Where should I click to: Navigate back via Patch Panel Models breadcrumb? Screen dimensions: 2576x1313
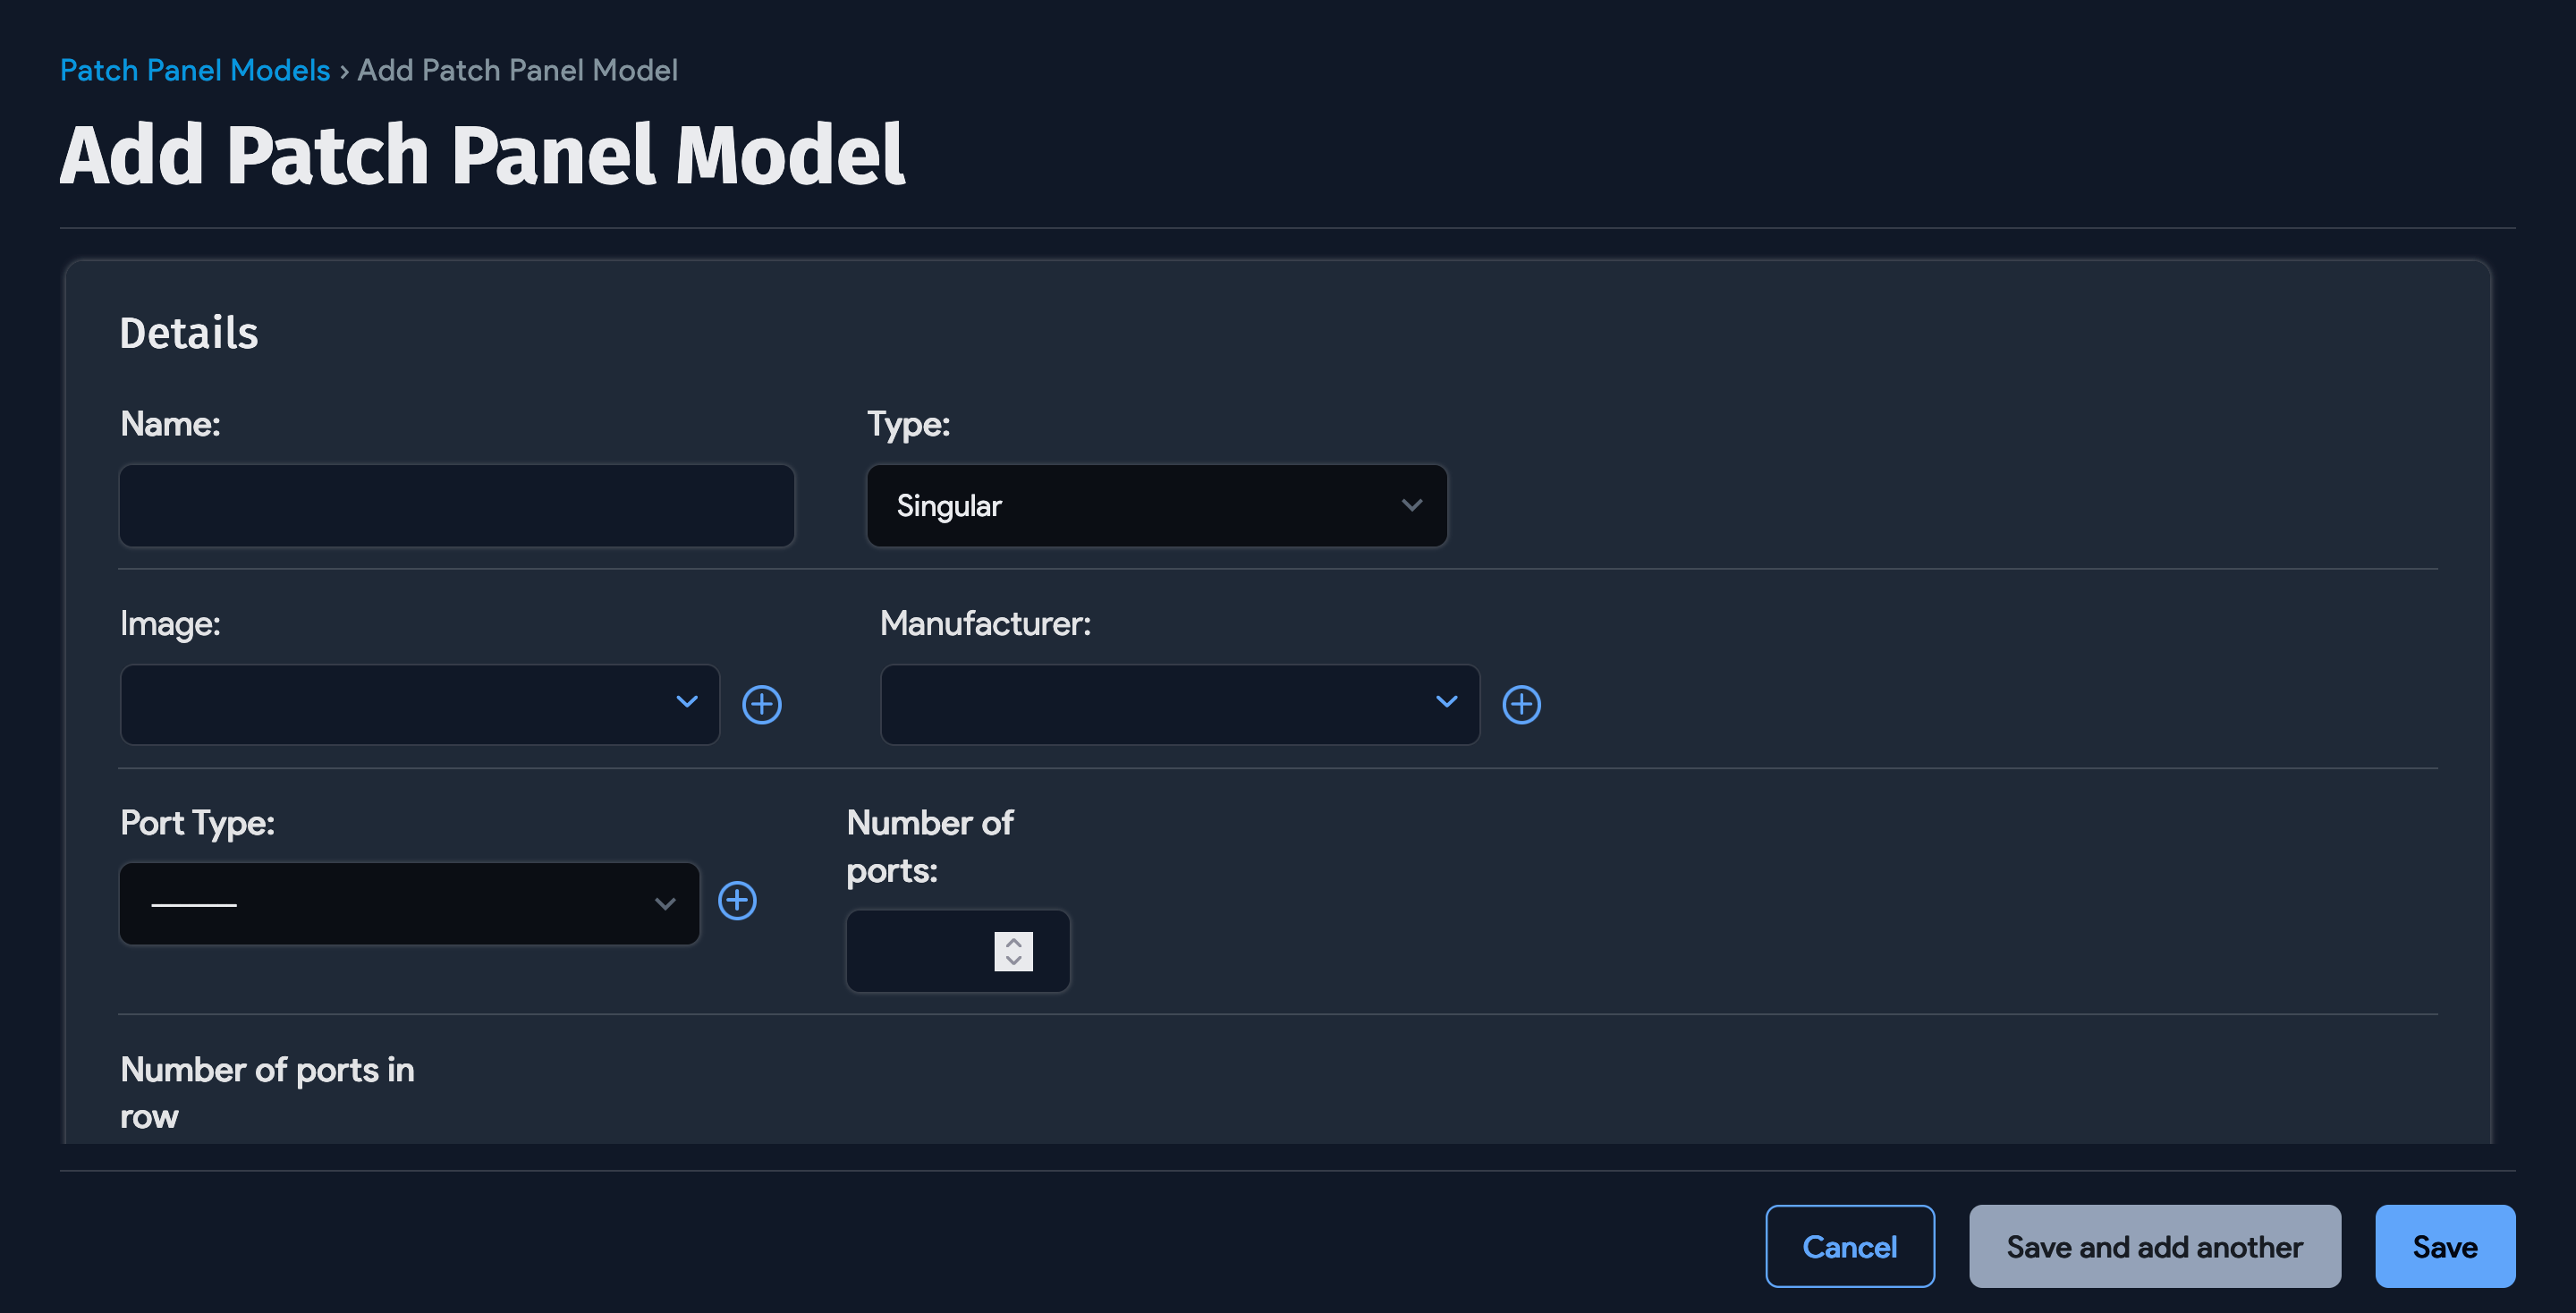pos(194,69)
